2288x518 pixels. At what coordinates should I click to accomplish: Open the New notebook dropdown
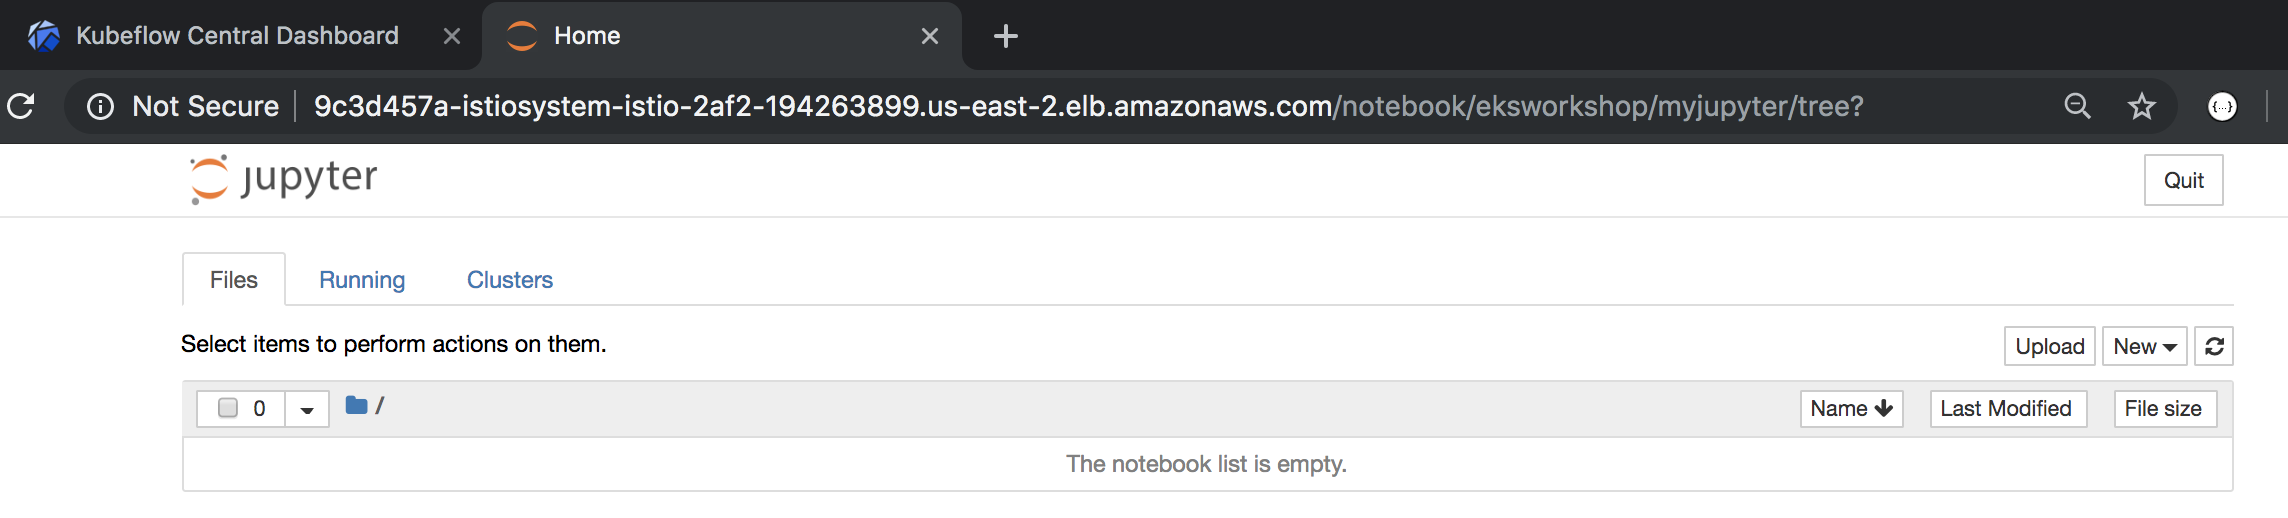click(2144, 346)
